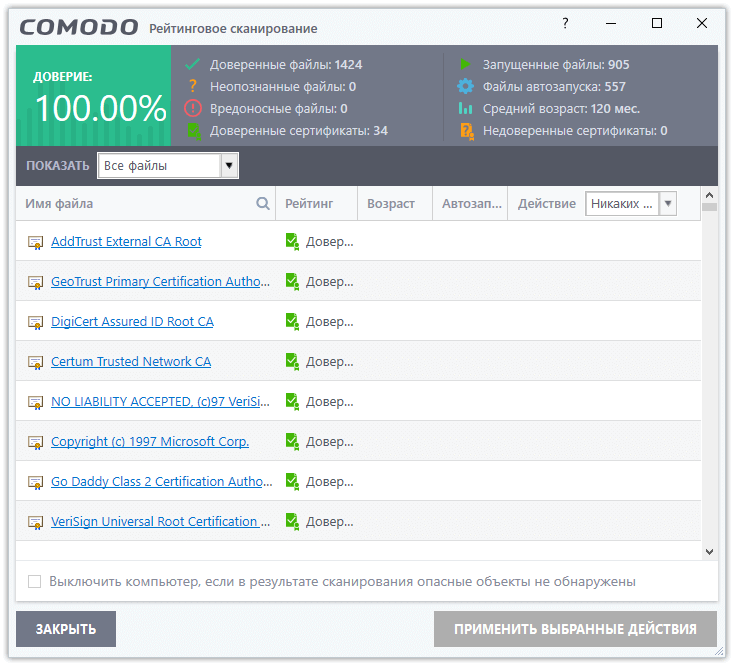
Task: Click the 100.00% trust score panel
Action: coord(94,95)
